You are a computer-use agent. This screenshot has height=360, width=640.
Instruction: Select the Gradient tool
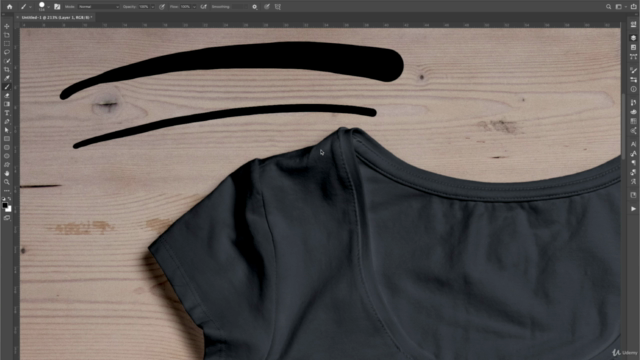[7, 104]
